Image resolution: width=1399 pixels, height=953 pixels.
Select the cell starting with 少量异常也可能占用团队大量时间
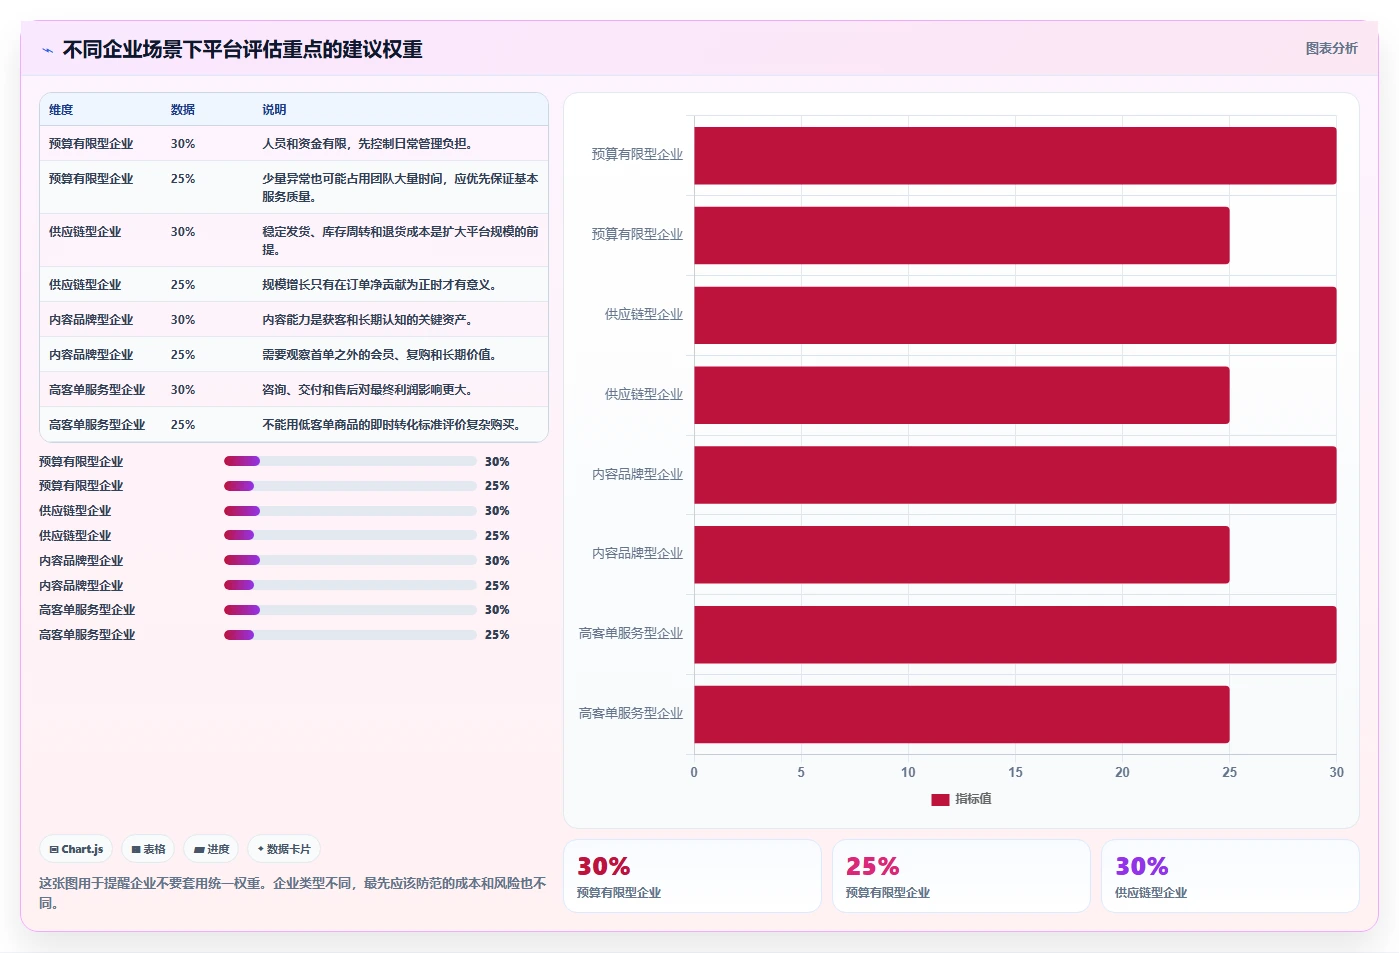click(x=400, y=188)
